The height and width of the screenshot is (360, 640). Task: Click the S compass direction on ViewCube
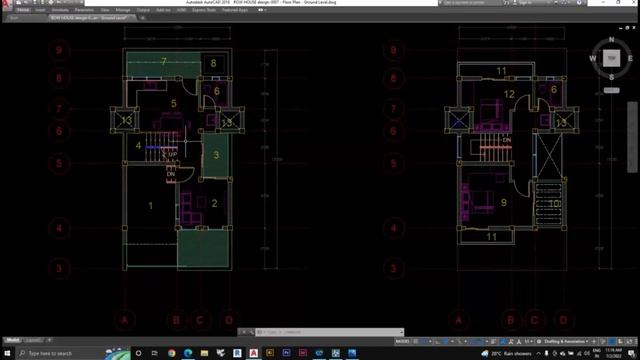click(x=611, y=77)
